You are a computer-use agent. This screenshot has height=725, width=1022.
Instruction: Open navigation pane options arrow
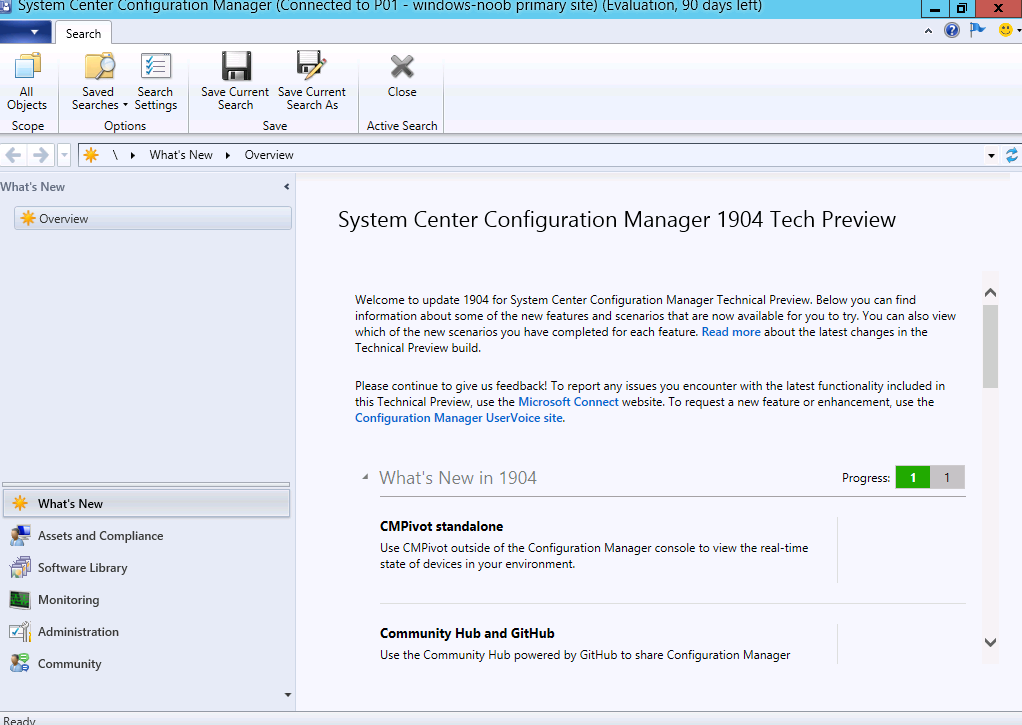pyautogui.click(x=288, y=695)
